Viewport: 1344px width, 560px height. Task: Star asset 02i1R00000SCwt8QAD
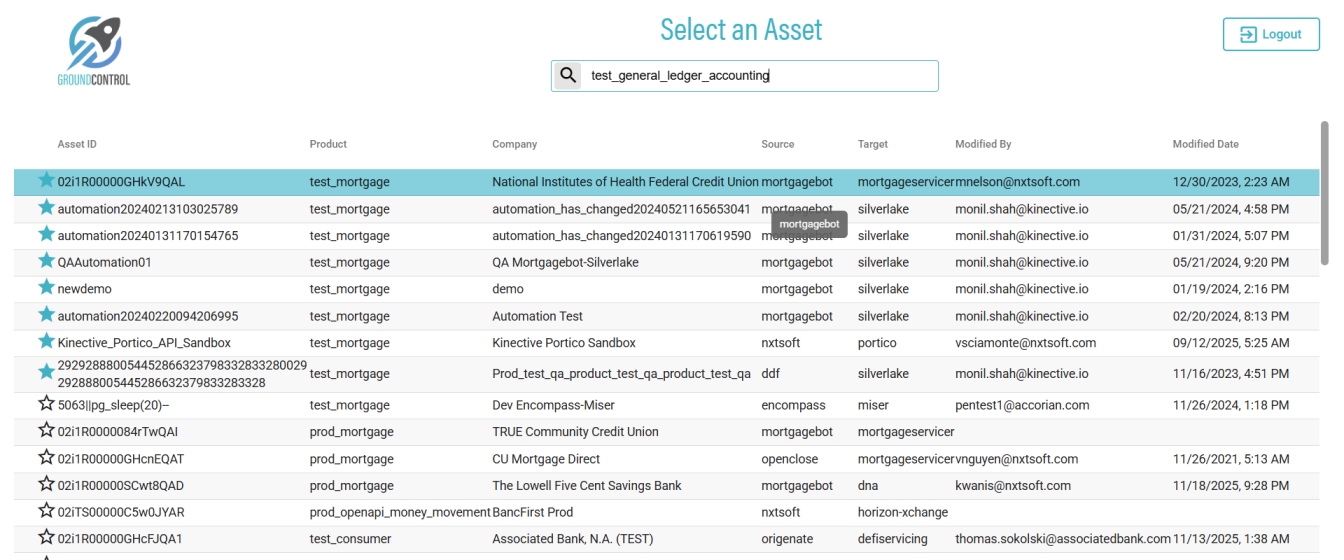click(46, 485)
